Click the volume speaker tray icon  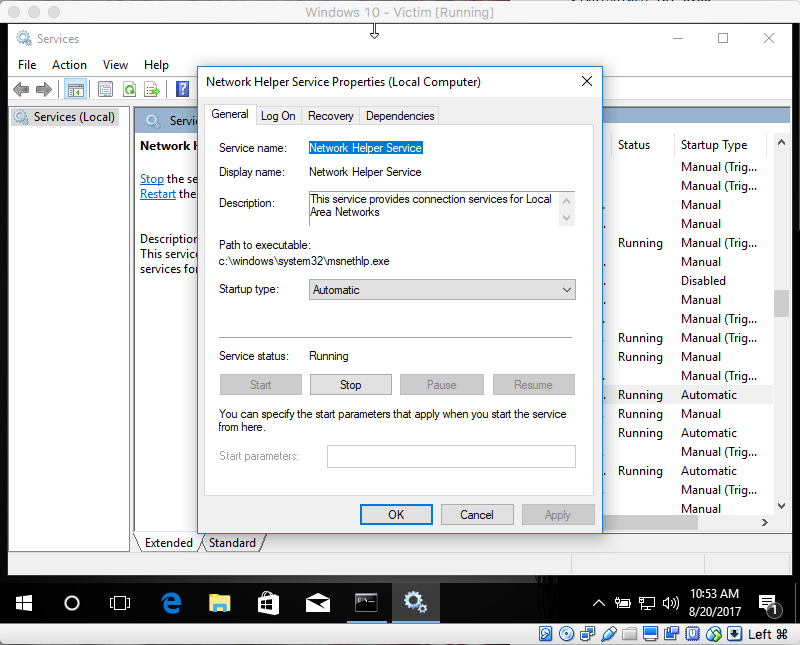click(x=670, y=603)
